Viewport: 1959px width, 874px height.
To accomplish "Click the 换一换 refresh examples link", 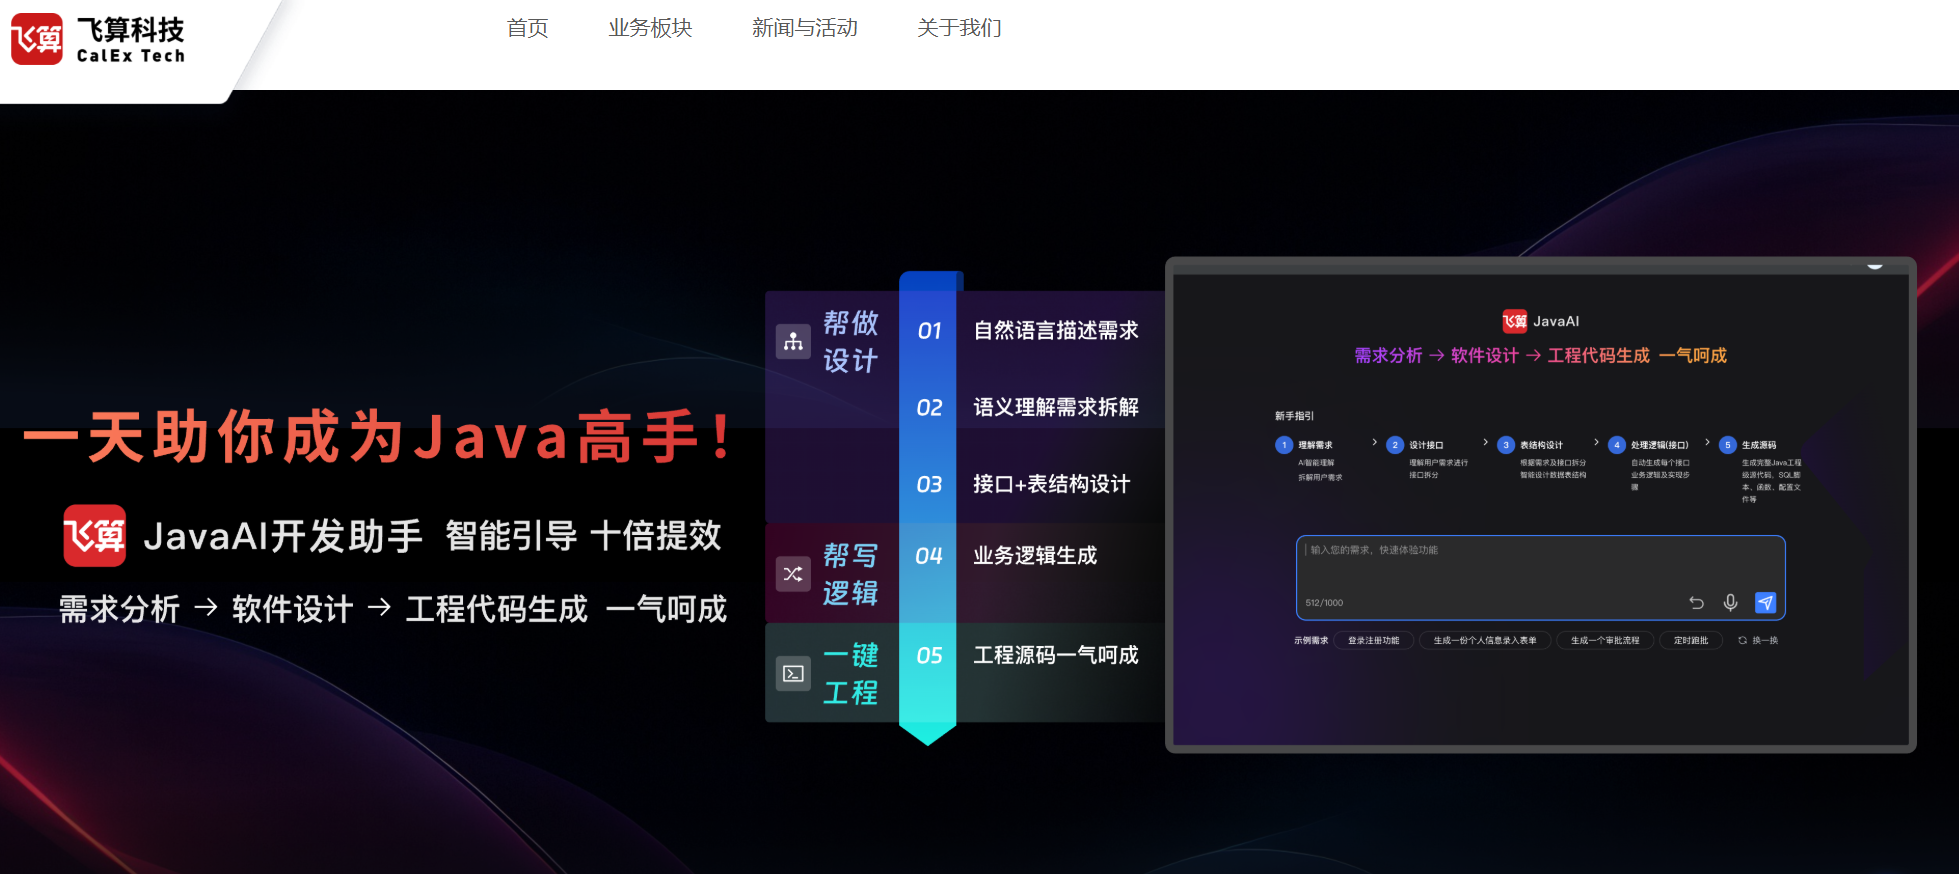I will [1758, 641].
